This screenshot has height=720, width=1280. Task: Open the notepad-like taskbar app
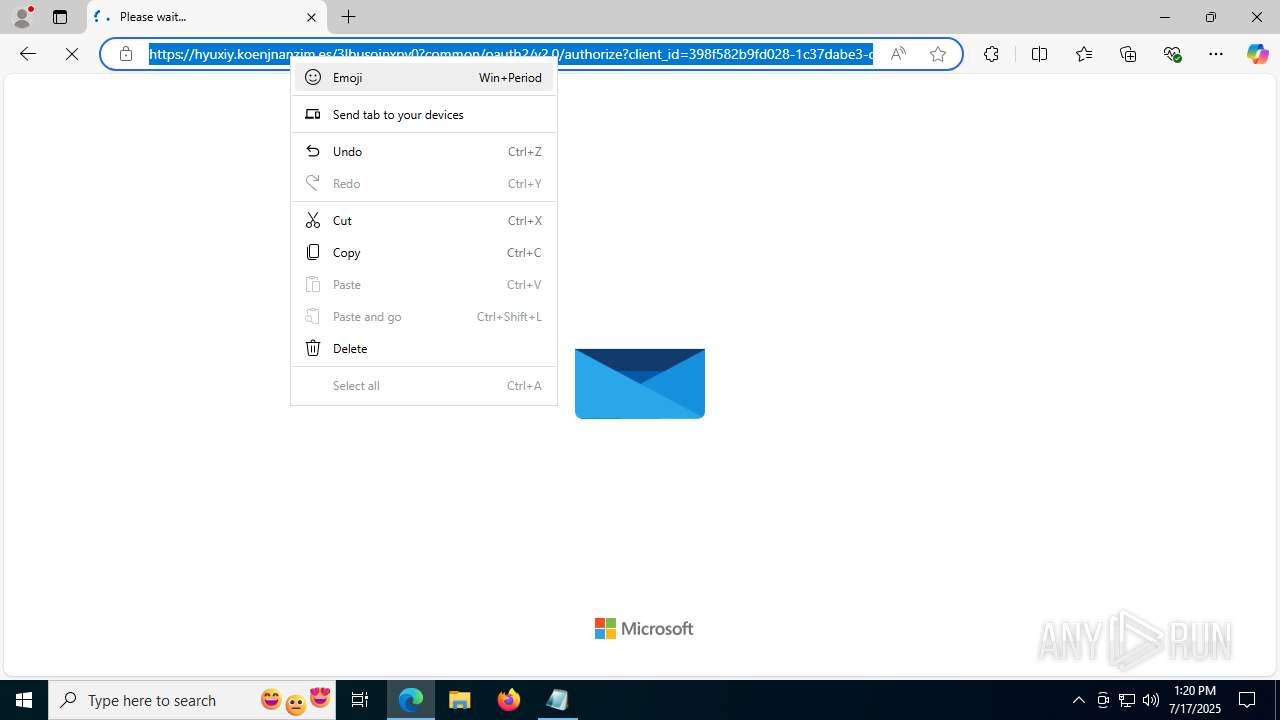point(557,700)
